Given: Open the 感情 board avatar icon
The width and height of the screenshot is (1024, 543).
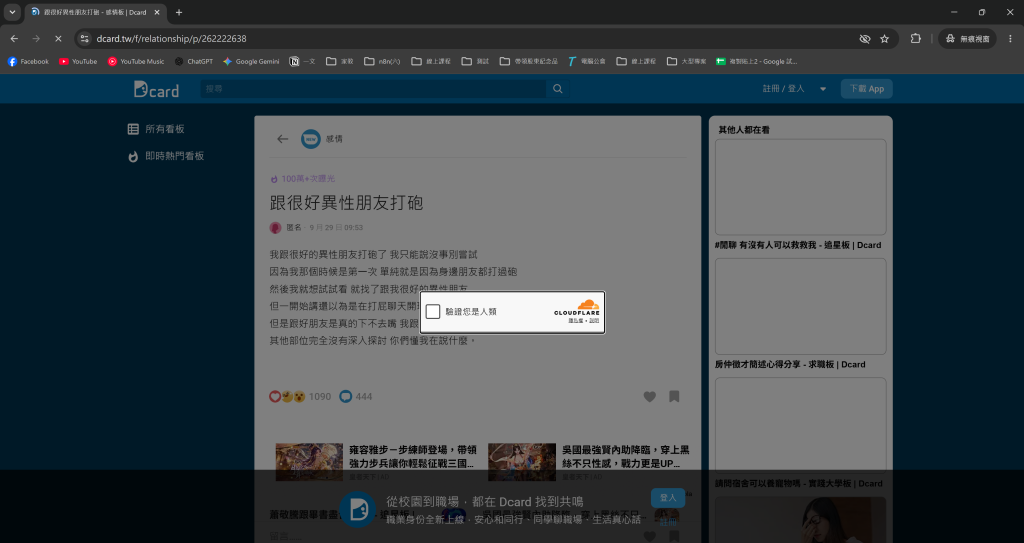Looking at the screenshot, I should tap(311, 139).
